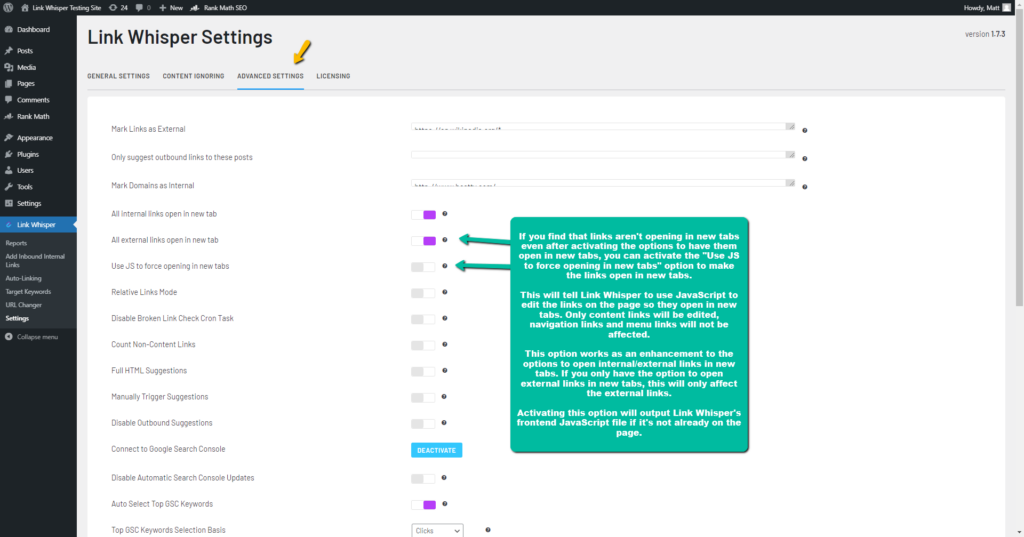Open the General Settings tab

118,76
